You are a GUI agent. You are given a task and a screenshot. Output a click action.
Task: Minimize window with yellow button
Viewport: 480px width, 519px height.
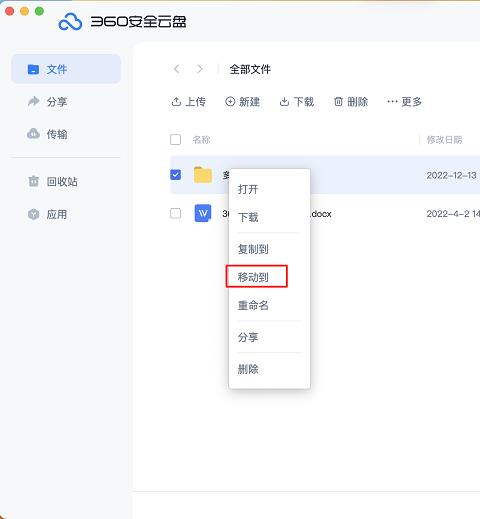(x=25, y=11)
